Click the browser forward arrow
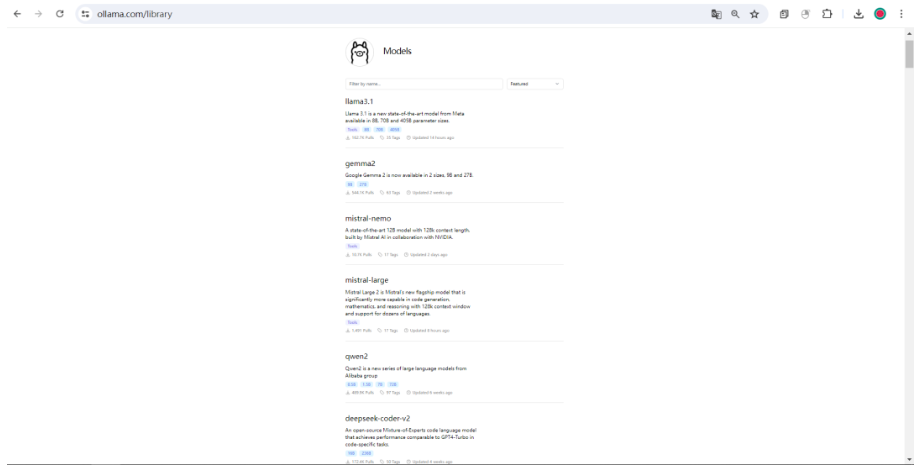The height and width of the screenshot is (470, 921). pyautogui.click(x=38, y=14)
